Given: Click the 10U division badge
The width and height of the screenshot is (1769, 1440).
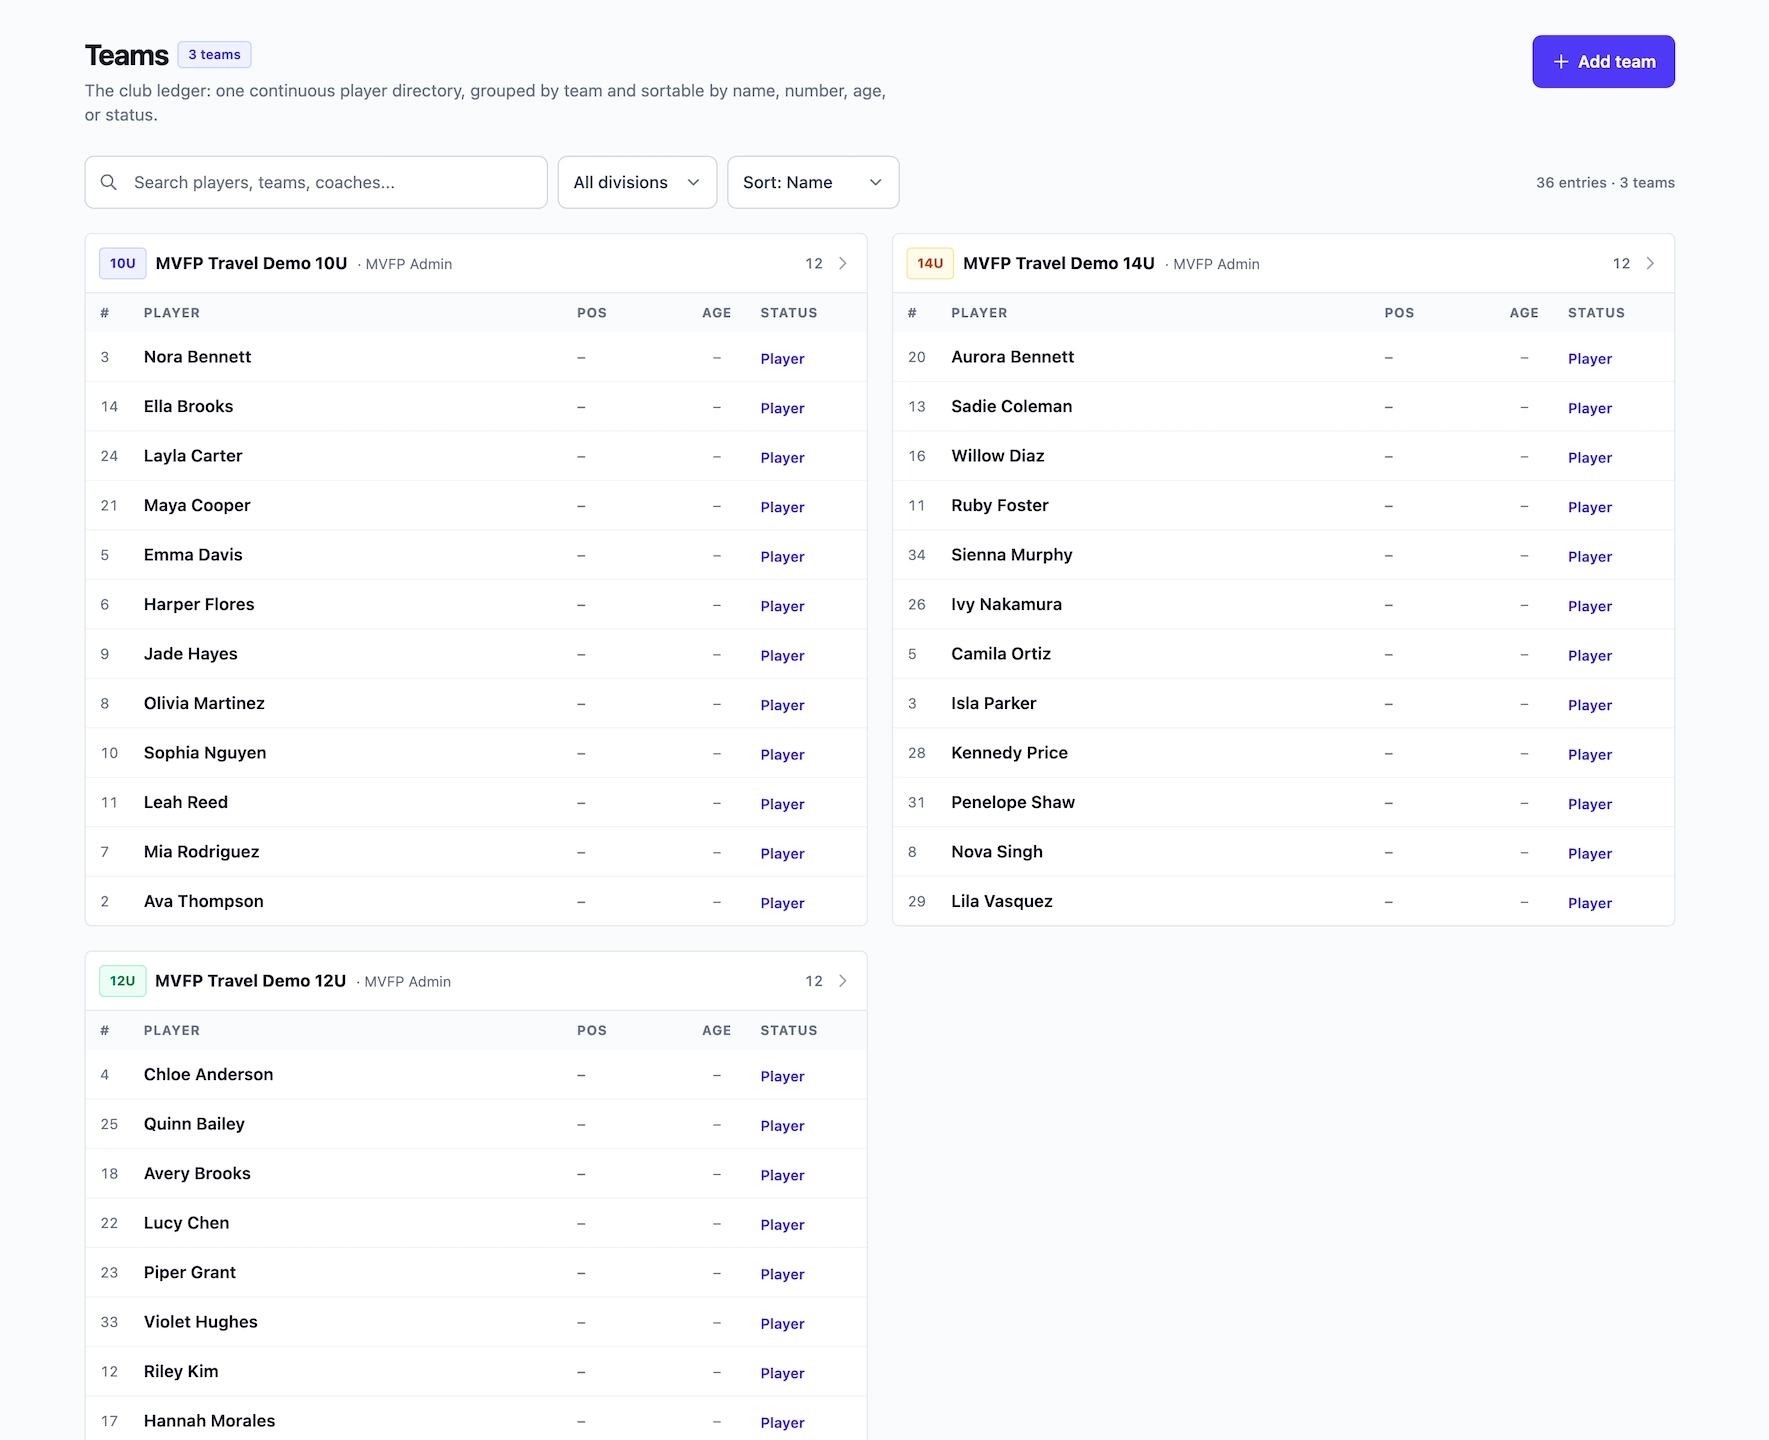Looking at the screenshot, I should point(123,263).
